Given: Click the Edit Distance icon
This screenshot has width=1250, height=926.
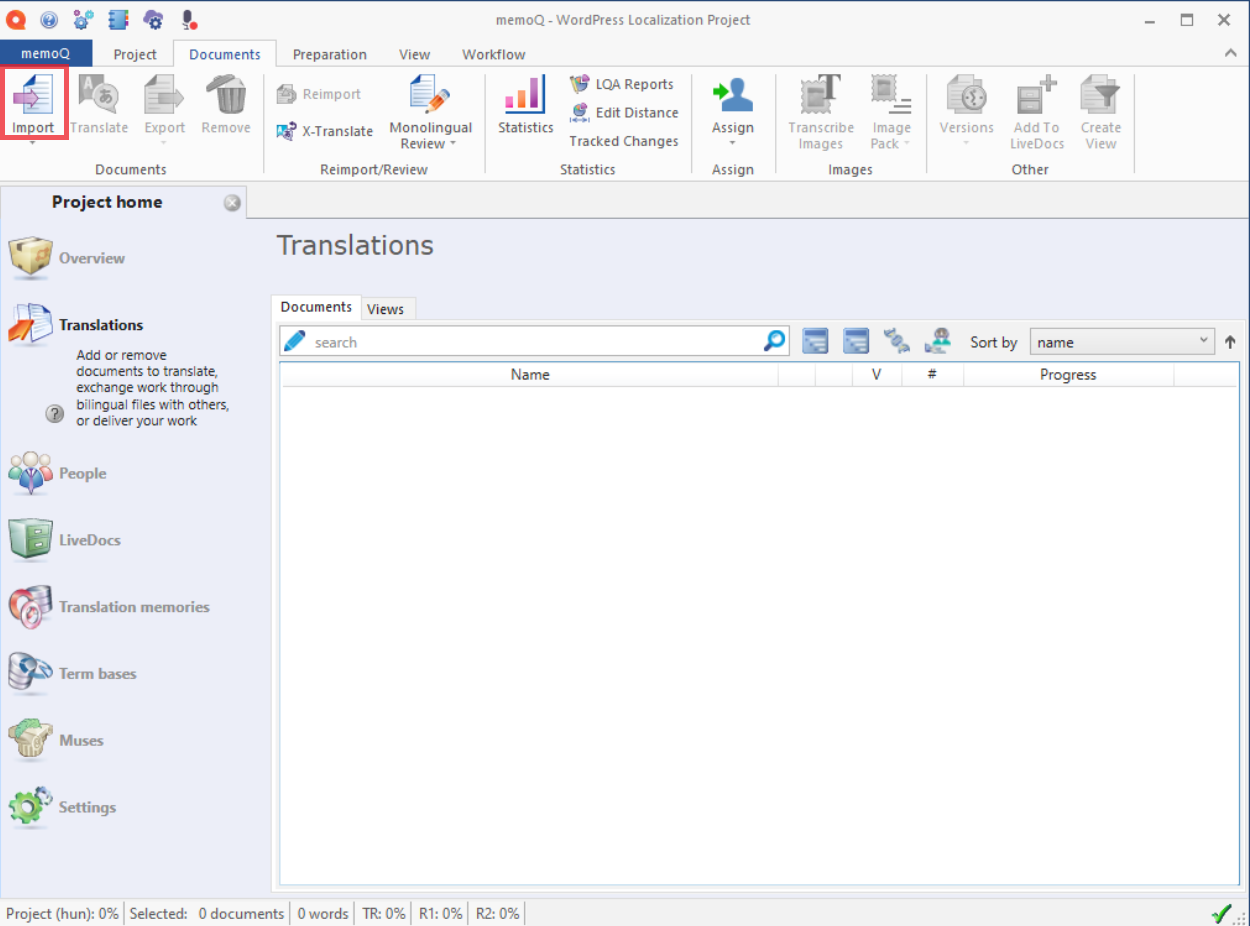Looking at the screenshot, I should [579, 113].
